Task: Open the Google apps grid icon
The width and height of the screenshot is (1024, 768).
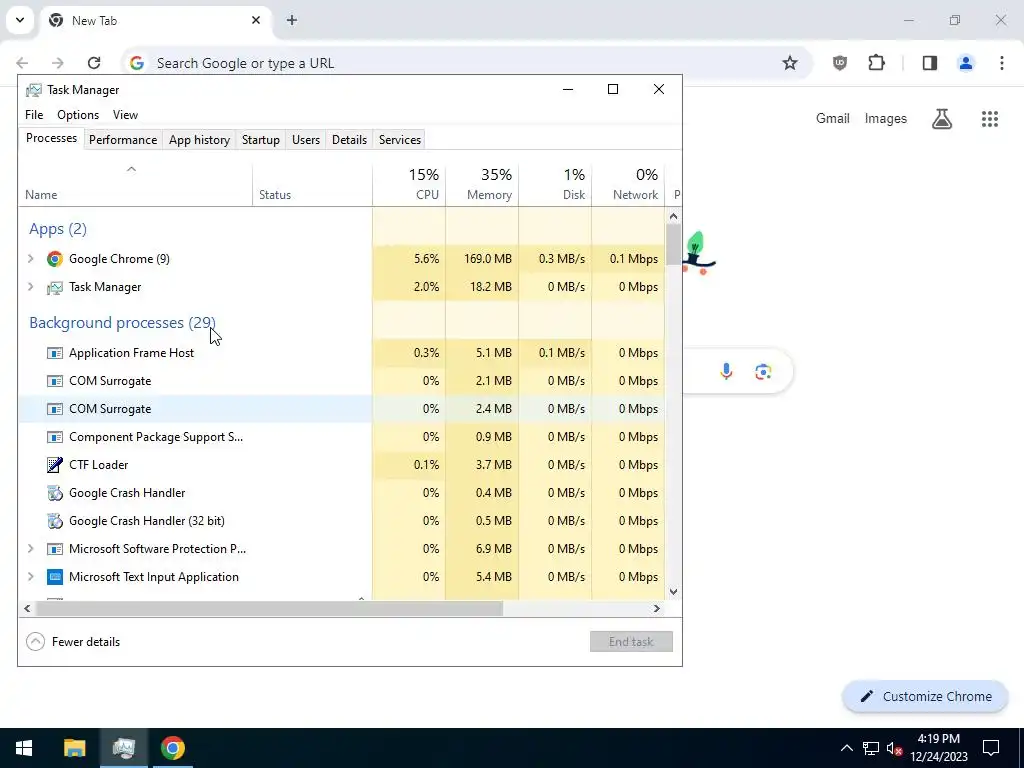Action: coord(990,119)
